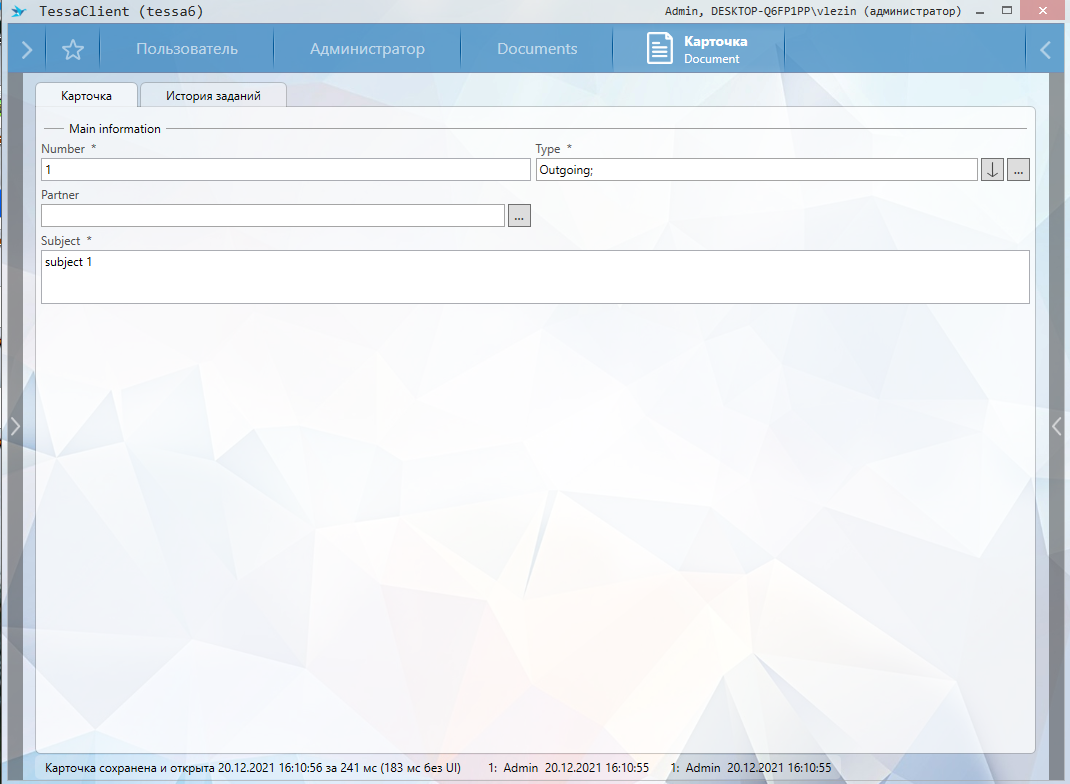Open Type selection dialog via ellipsis button
This screenshot has height=784, width=1070.
[x=1018, y=170]
